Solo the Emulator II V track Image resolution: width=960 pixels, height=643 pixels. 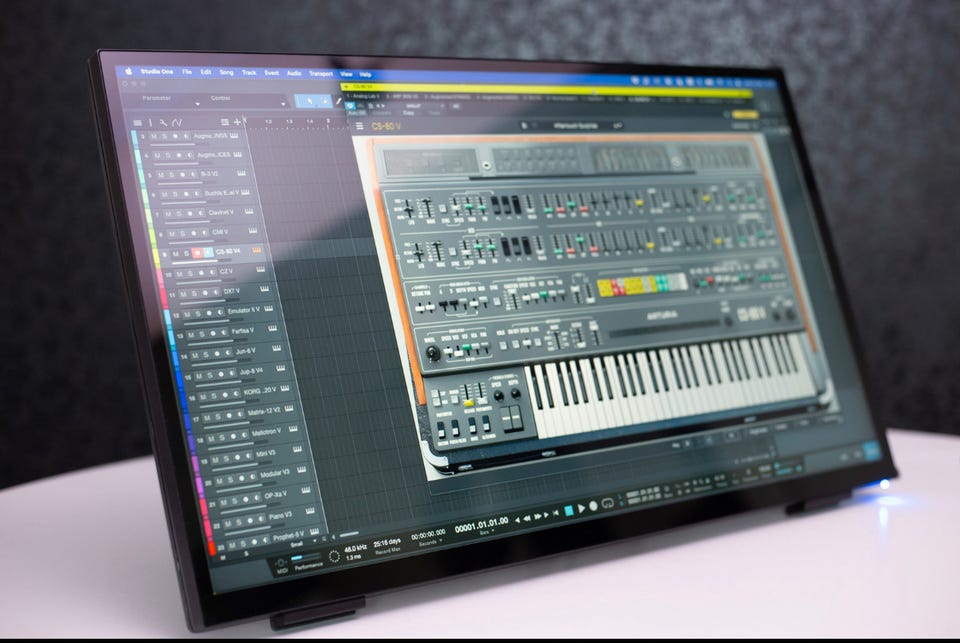click(199, 314)
